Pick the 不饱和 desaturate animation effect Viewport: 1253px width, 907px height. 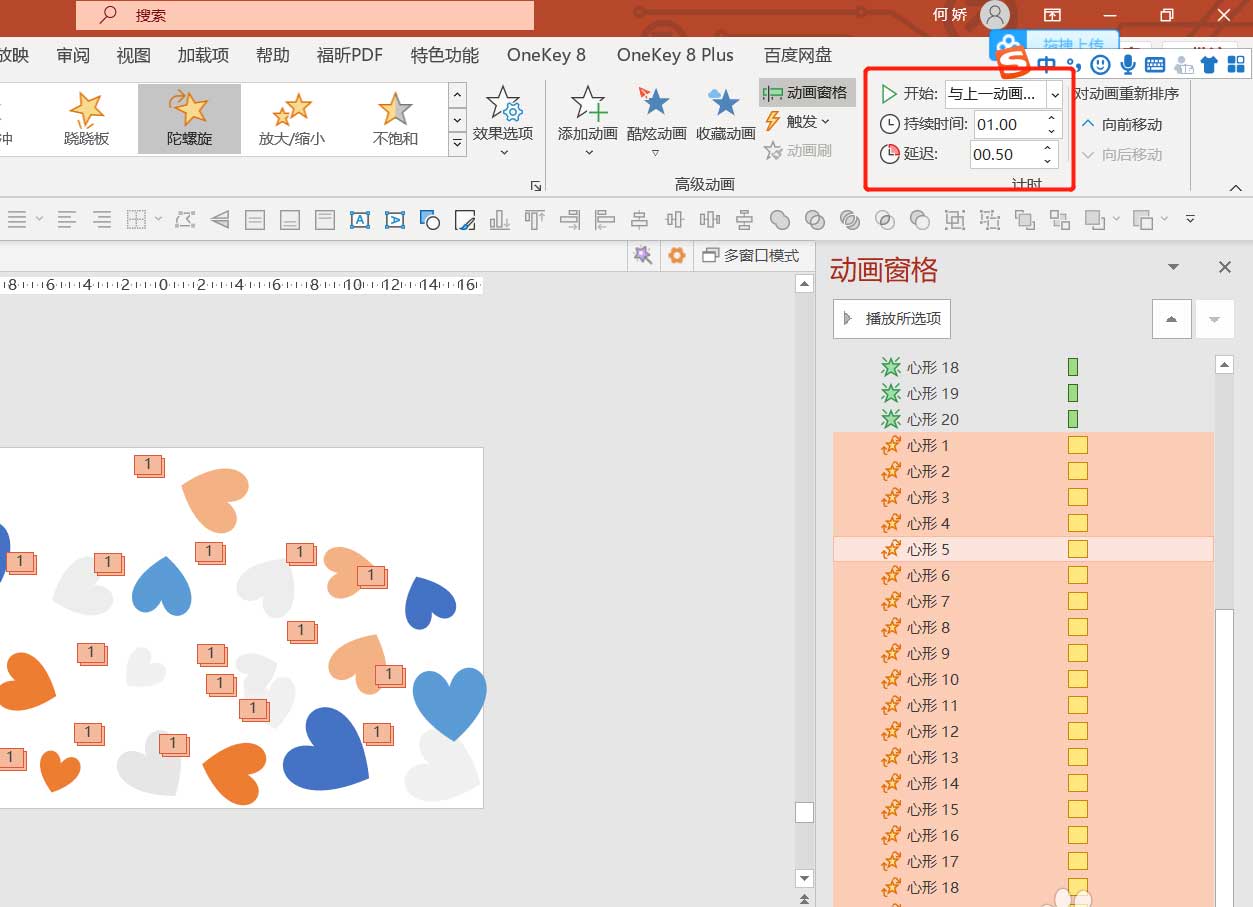point(395,118)
